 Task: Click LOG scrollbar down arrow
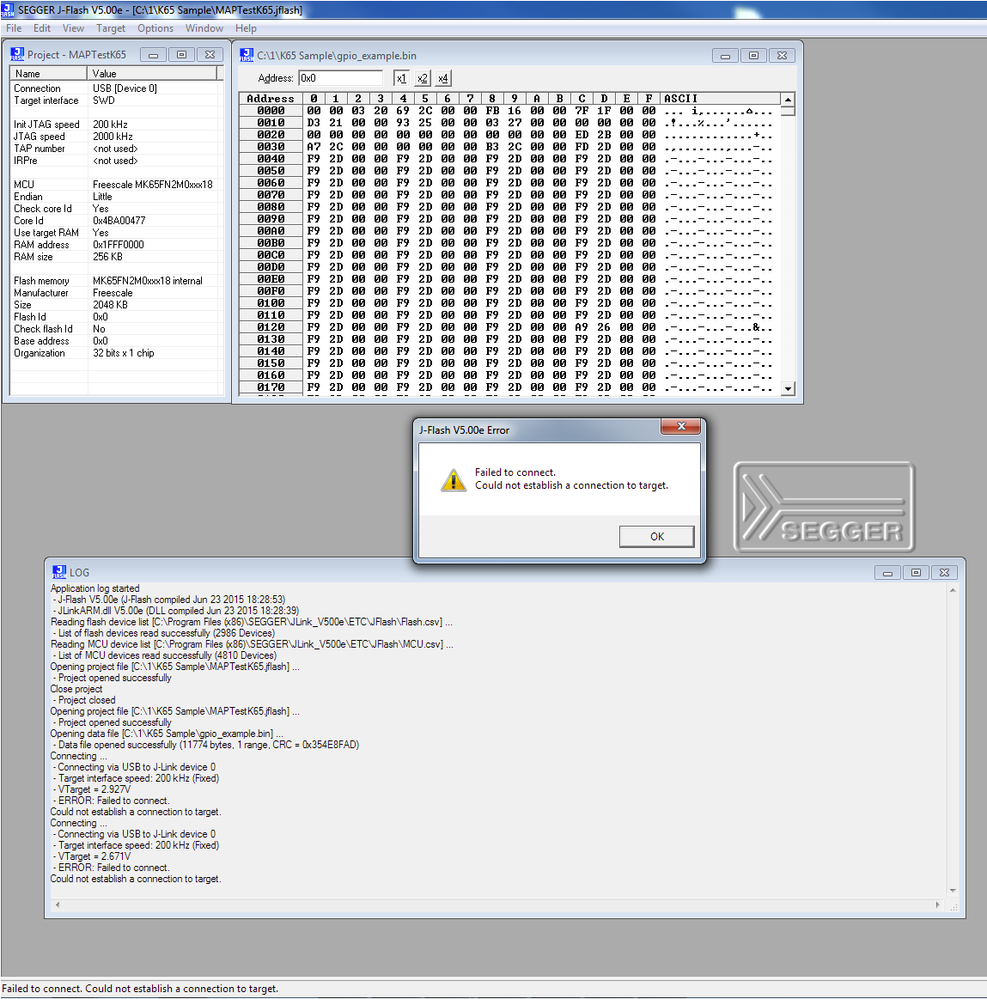953,891
